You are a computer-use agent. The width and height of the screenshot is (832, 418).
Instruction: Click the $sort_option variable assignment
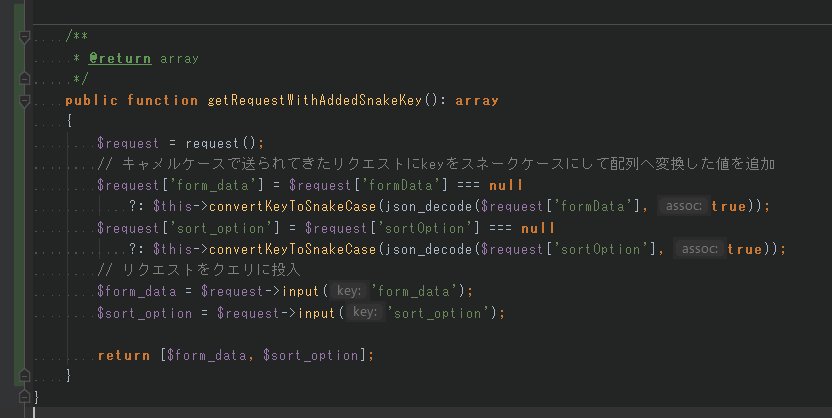(x=143, y=313)
